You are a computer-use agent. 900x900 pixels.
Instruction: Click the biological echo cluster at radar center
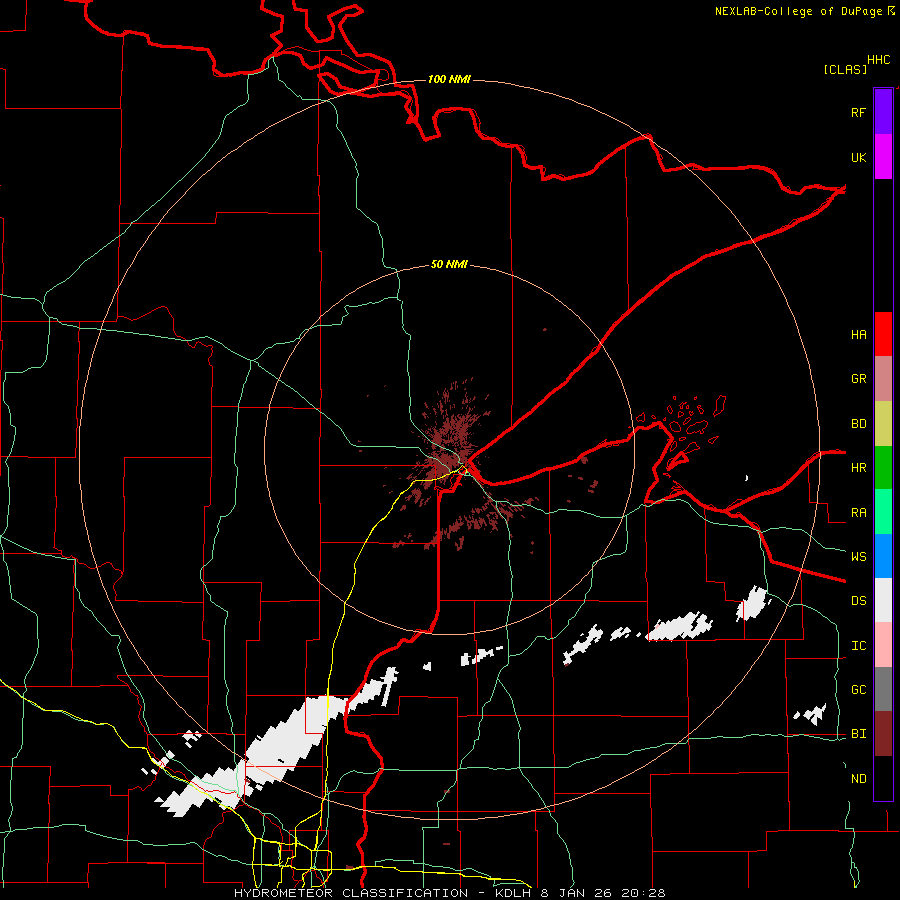click(451, 442)
